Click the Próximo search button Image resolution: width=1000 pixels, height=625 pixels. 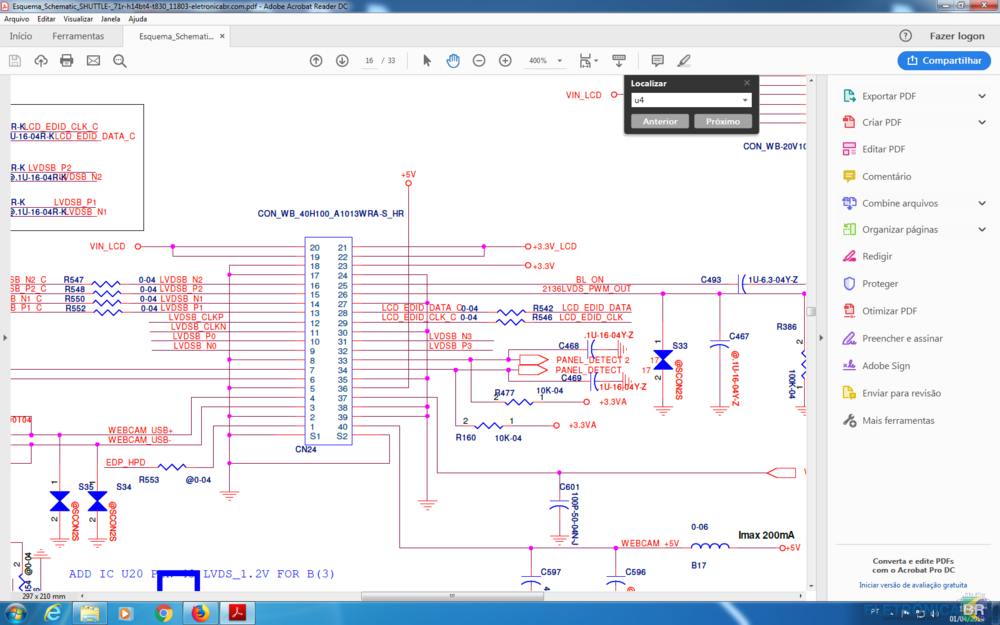pyautogui.click(x=722, y=121)
